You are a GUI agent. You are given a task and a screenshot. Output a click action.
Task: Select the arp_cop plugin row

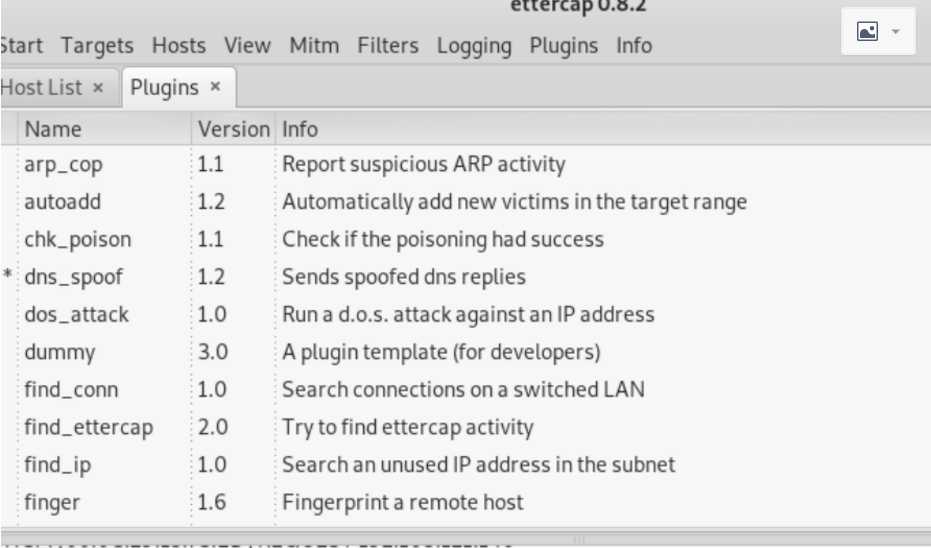click(x=466, y=164)
